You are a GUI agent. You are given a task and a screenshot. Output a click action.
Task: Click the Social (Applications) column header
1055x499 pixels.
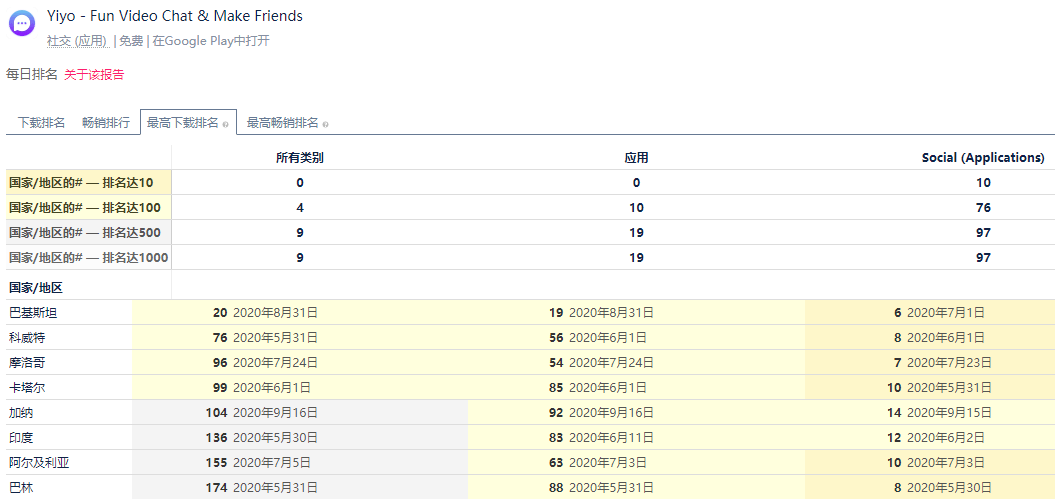[x=983, y=157]
